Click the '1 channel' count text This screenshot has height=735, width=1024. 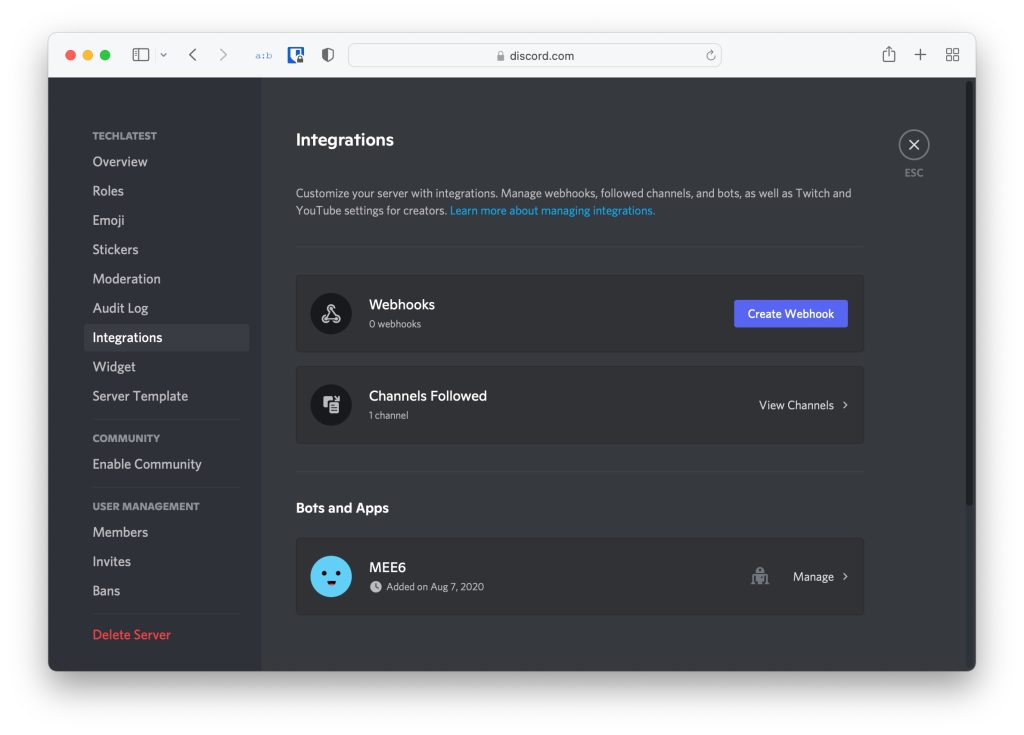pyautogui.click(x=389, y=416)
